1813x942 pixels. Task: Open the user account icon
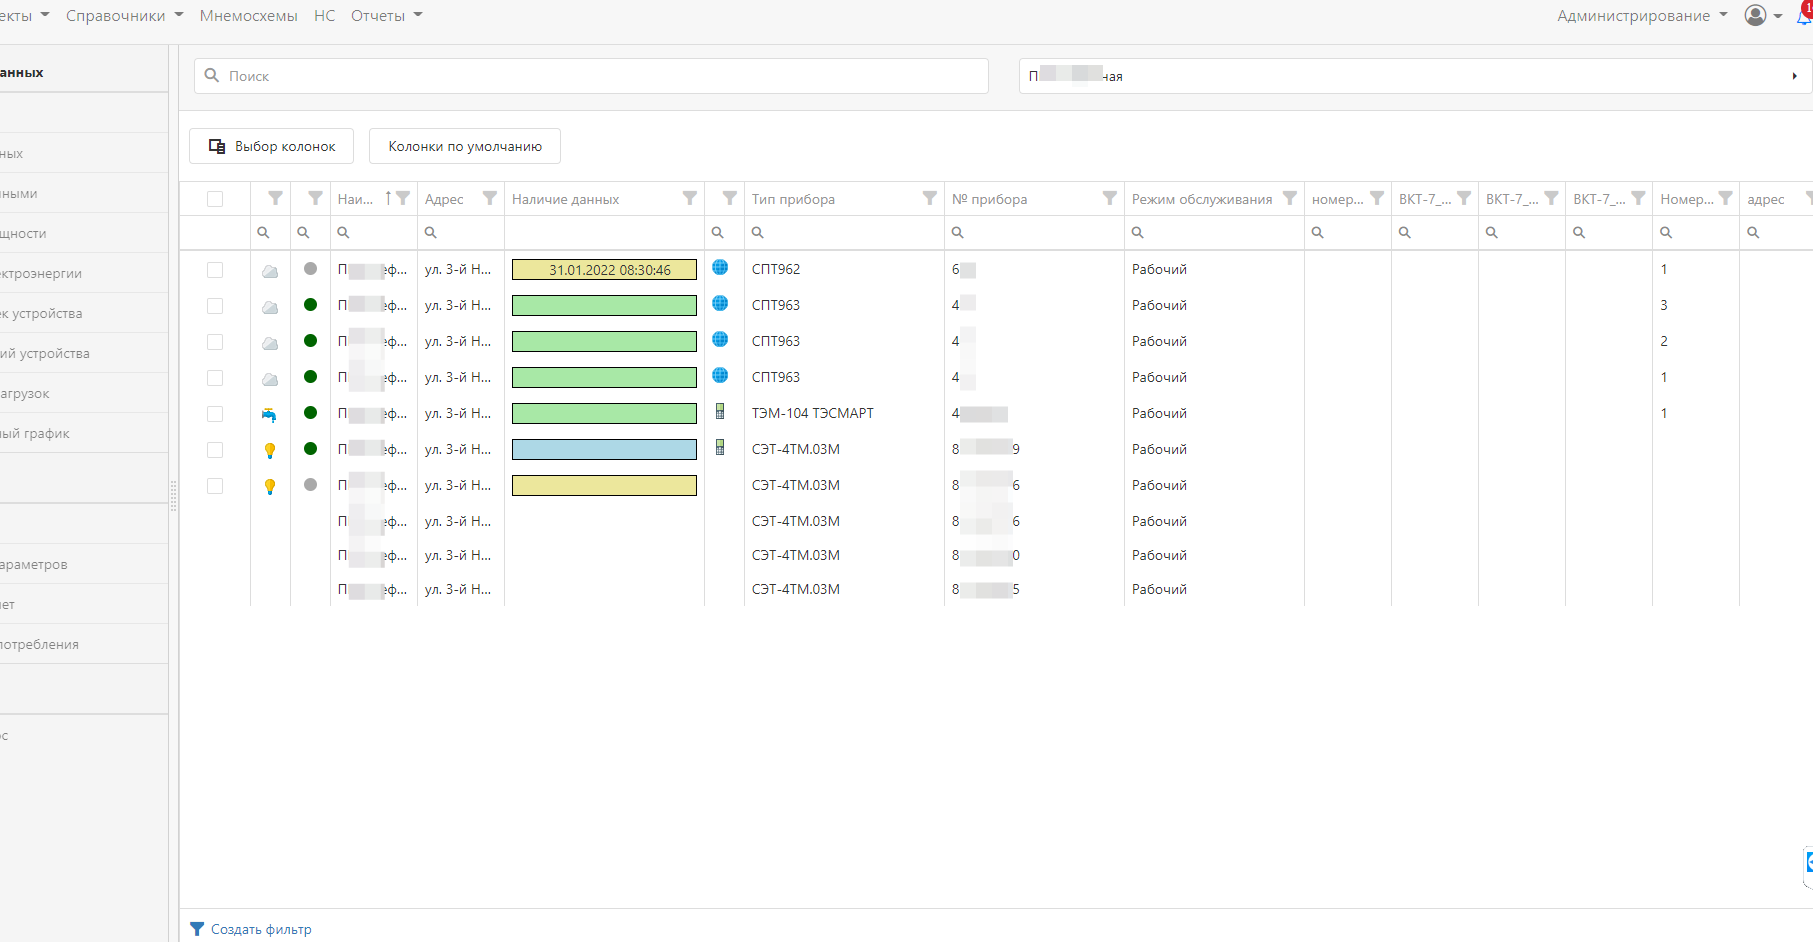pos(1755,15)
